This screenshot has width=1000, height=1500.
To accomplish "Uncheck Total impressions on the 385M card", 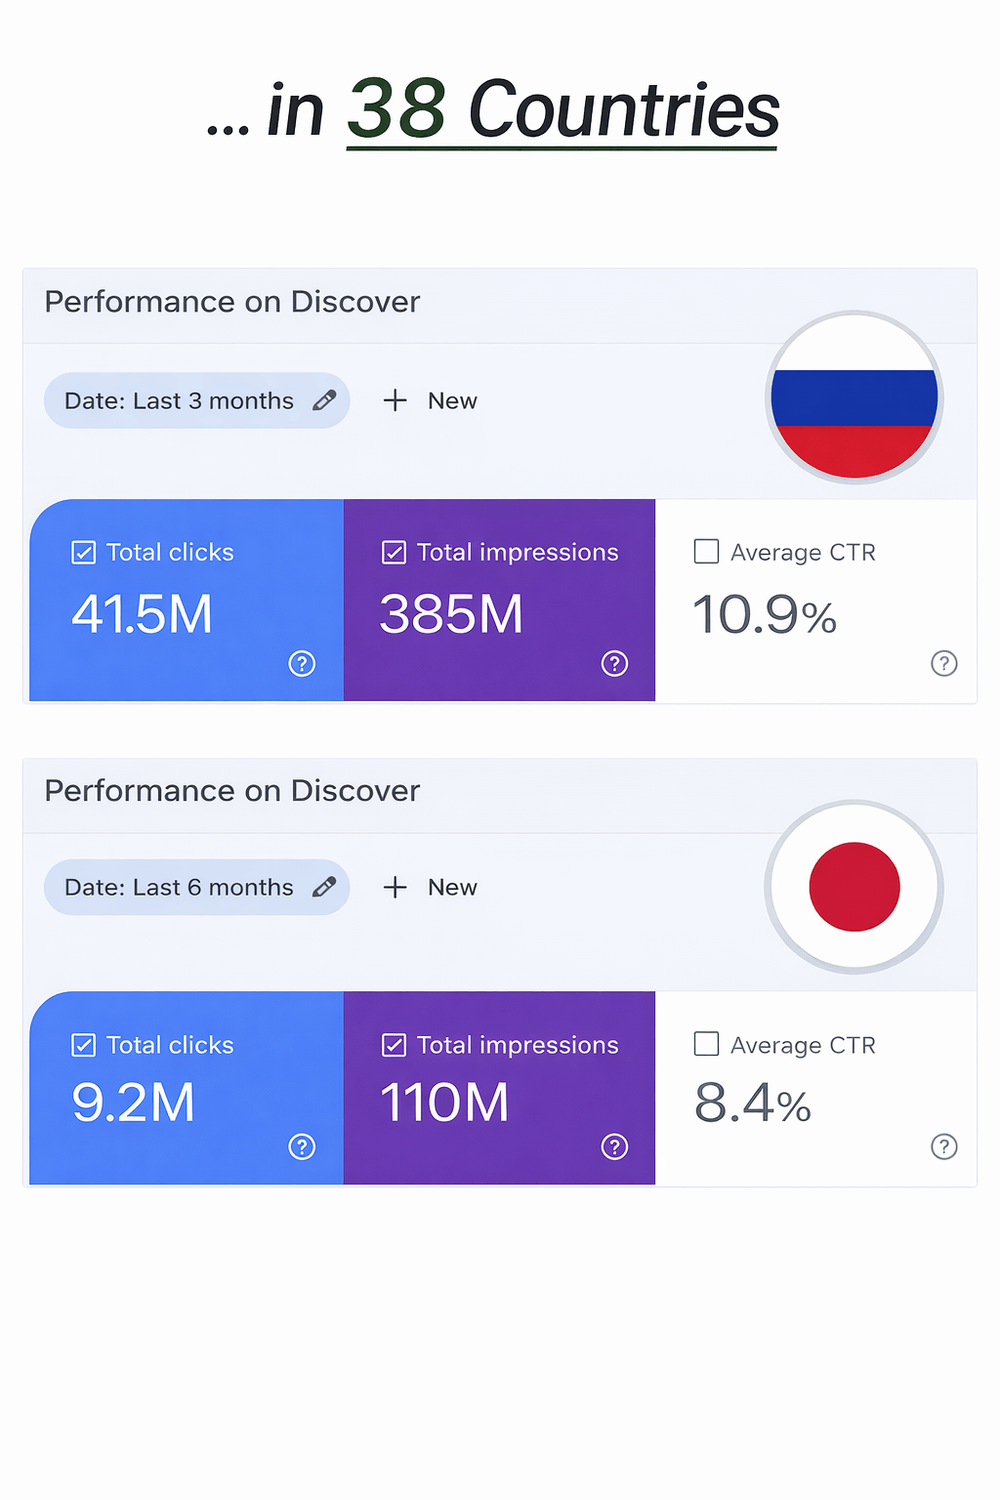I will (x=394, y=553).
